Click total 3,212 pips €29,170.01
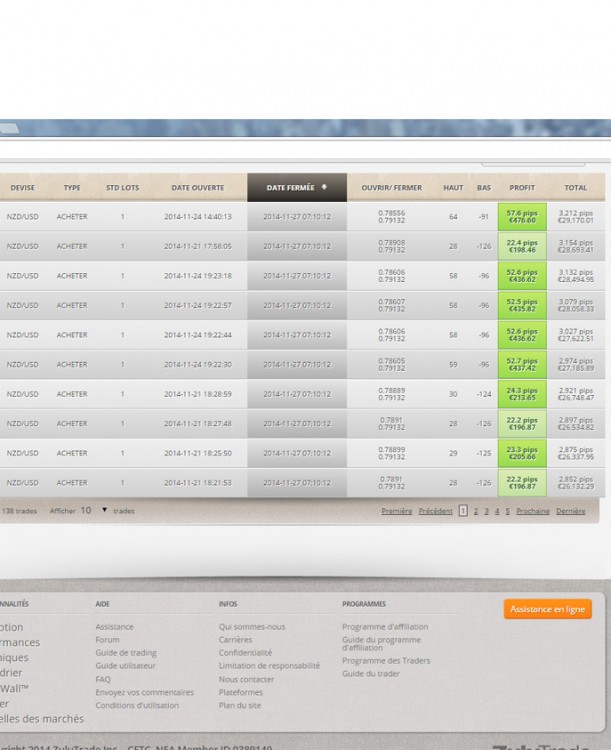This screenshot has height=750, width=611. tap(576, 217)
